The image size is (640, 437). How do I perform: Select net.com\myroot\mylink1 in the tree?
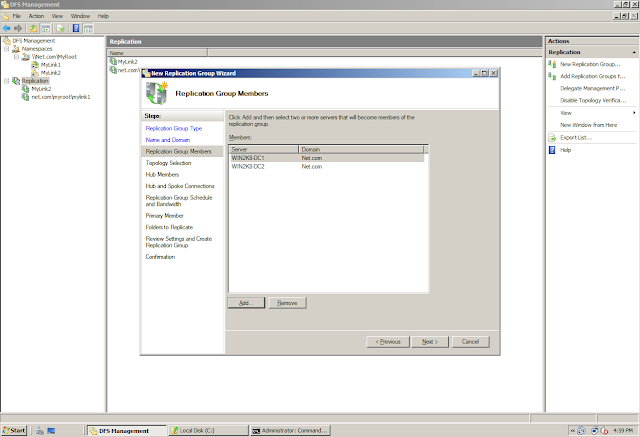(x=61, y=97)
